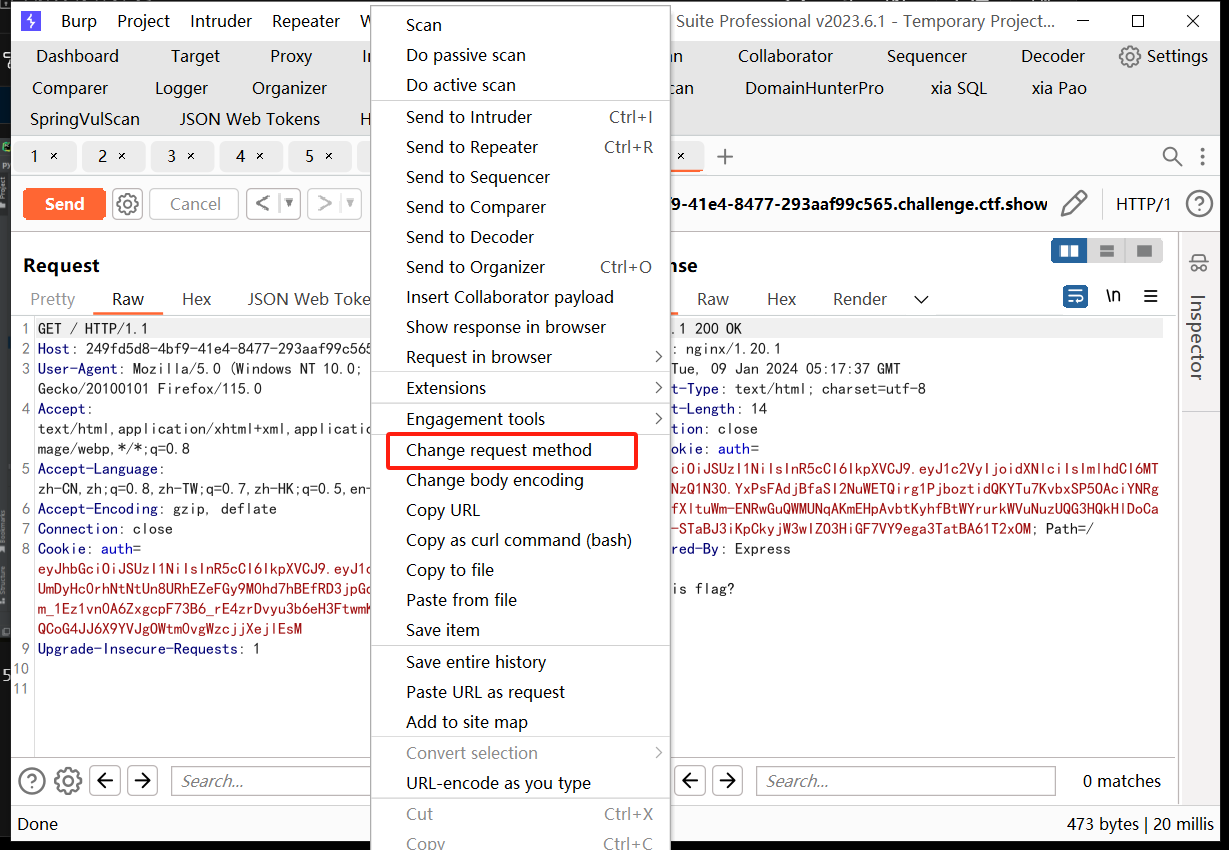1229x850 pixels.
Task: Click the Send button
Action: tap(64, 204)
